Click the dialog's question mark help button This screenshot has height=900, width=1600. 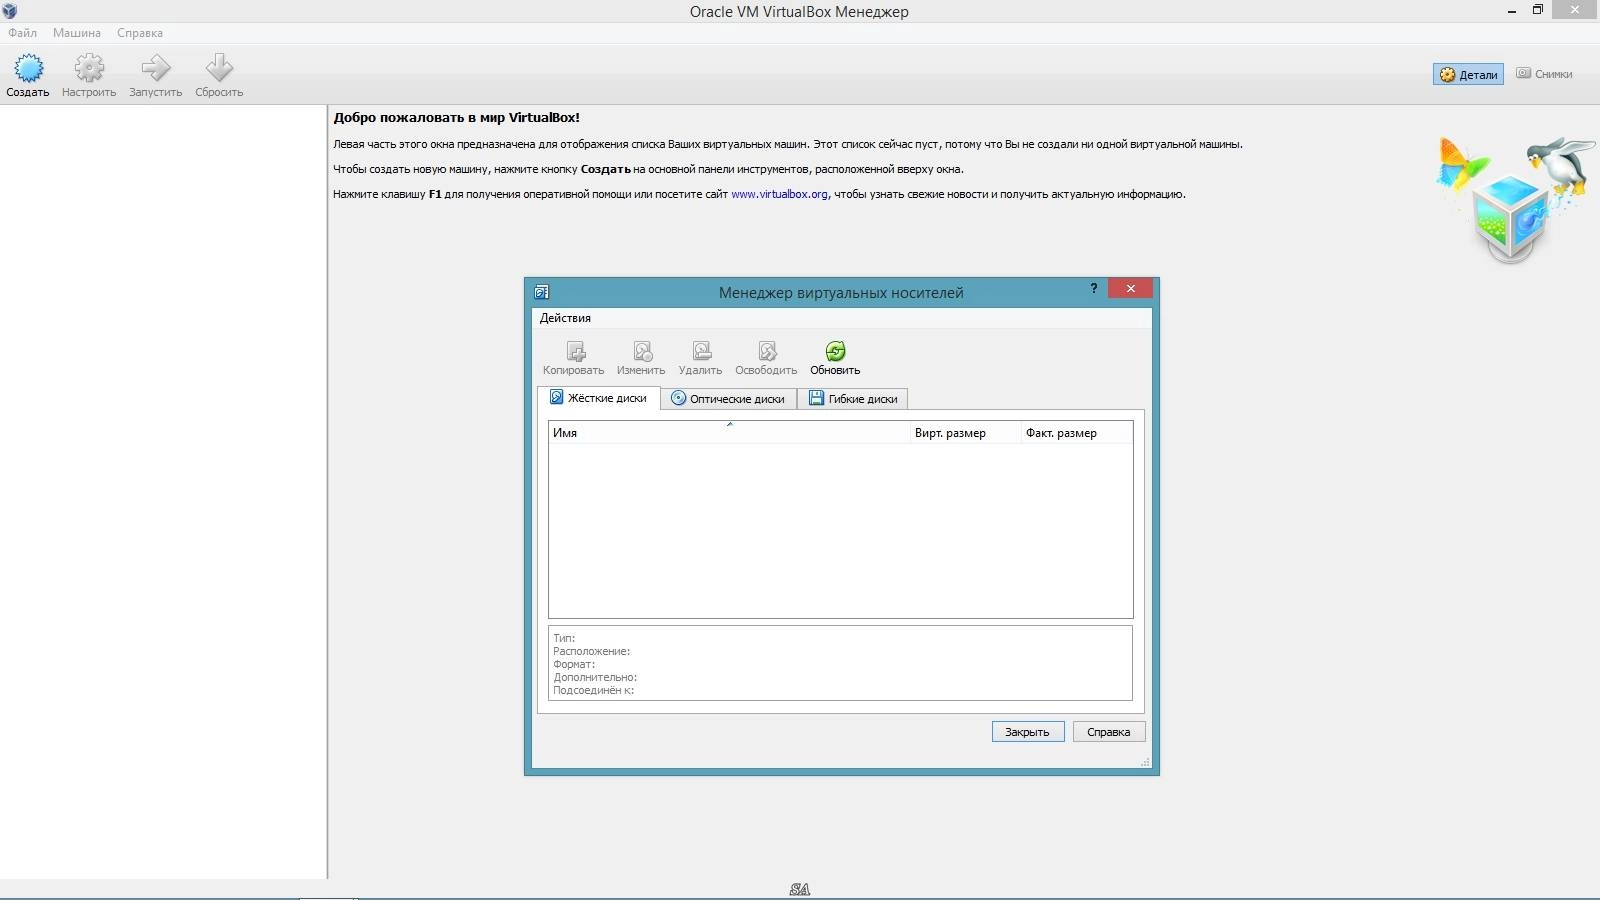1093,288
